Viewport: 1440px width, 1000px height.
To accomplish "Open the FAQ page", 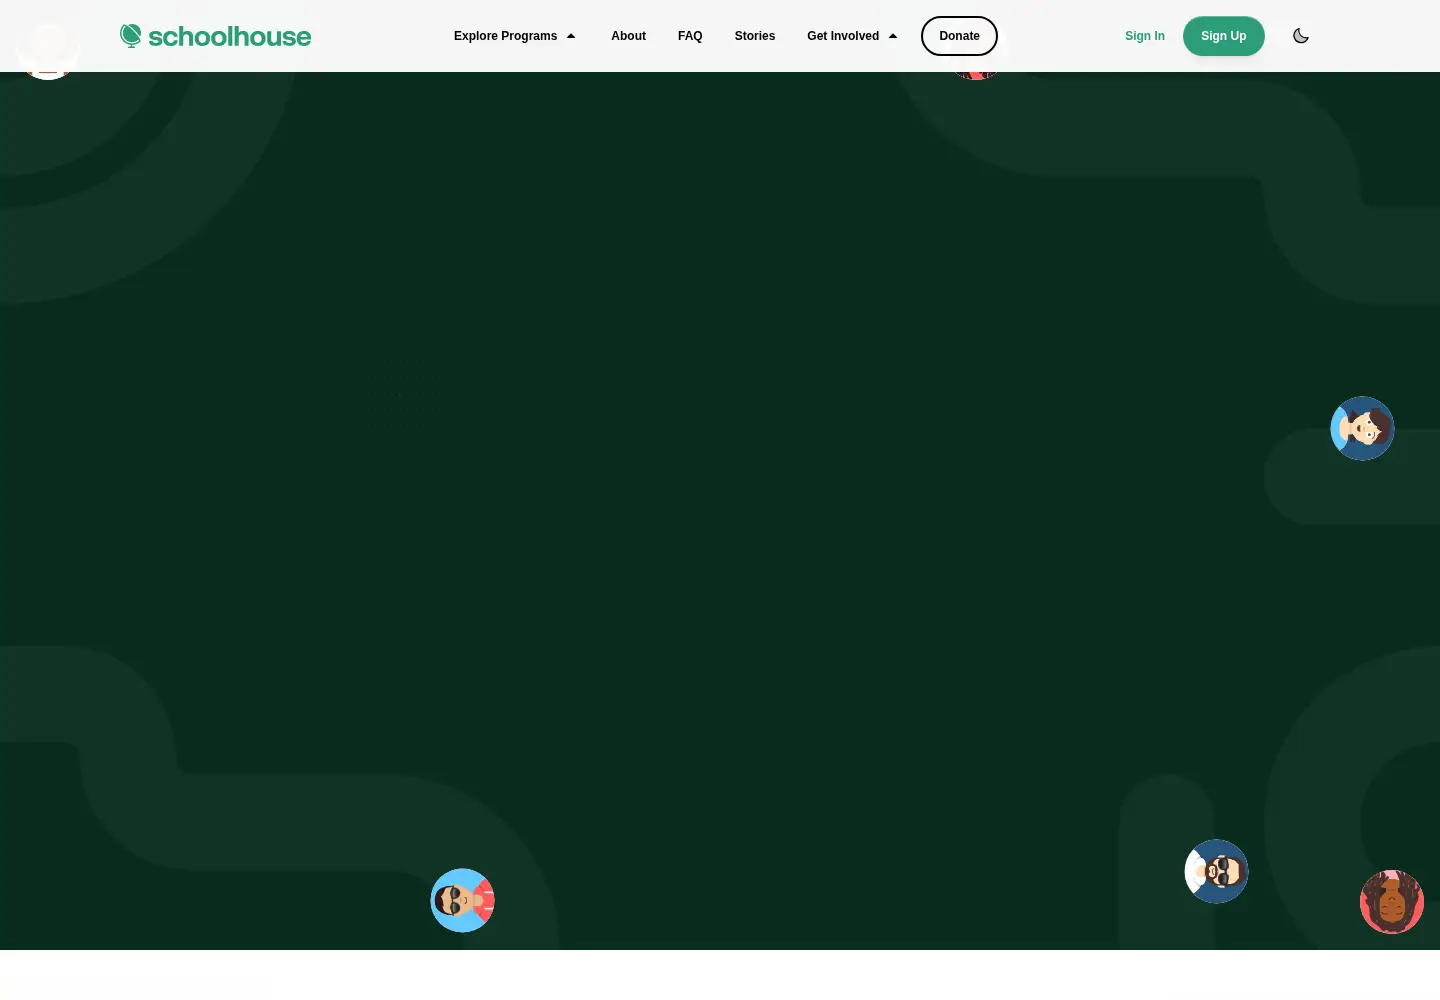I will click(690, 36).
